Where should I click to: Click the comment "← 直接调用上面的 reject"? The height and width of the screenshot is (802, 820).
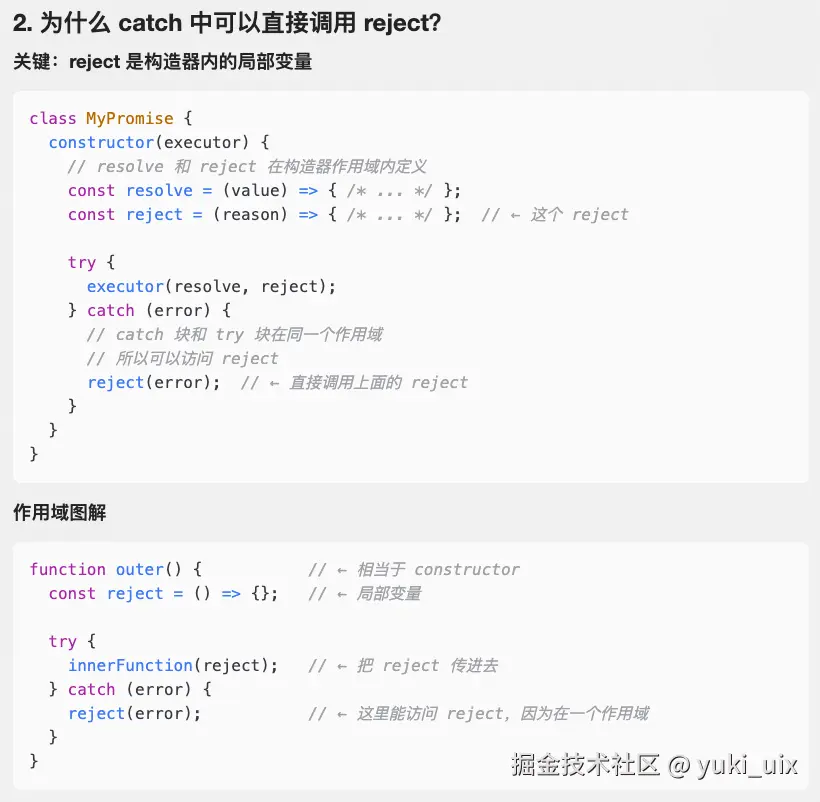click(354, 382)
